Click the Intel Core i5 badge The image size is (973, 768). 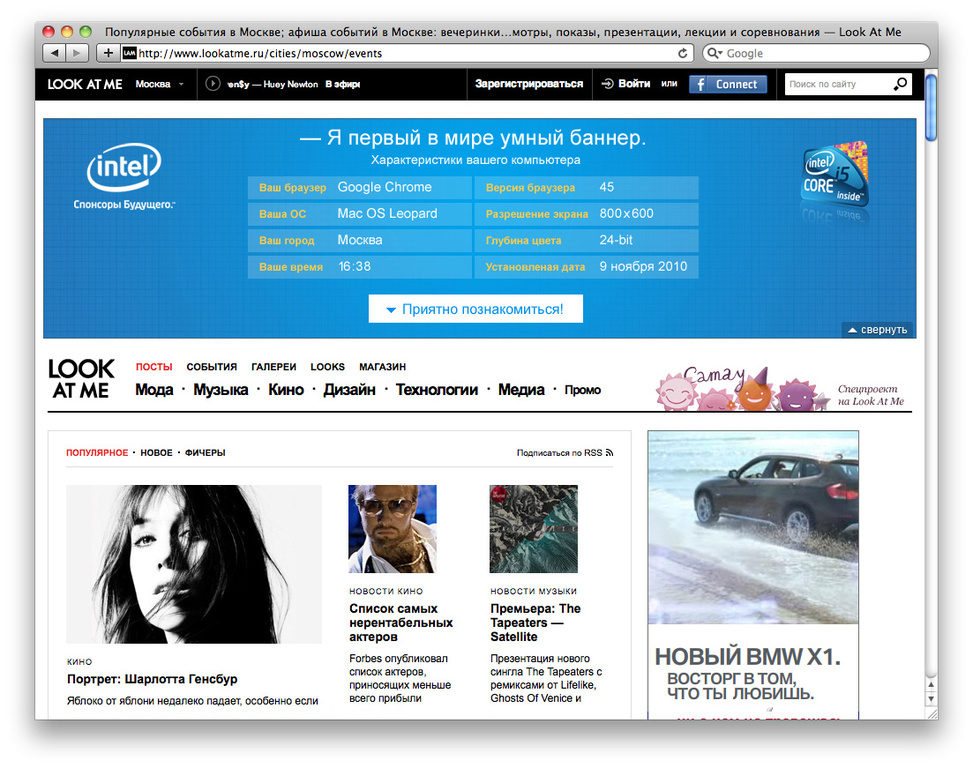click(x=835, y=174)
